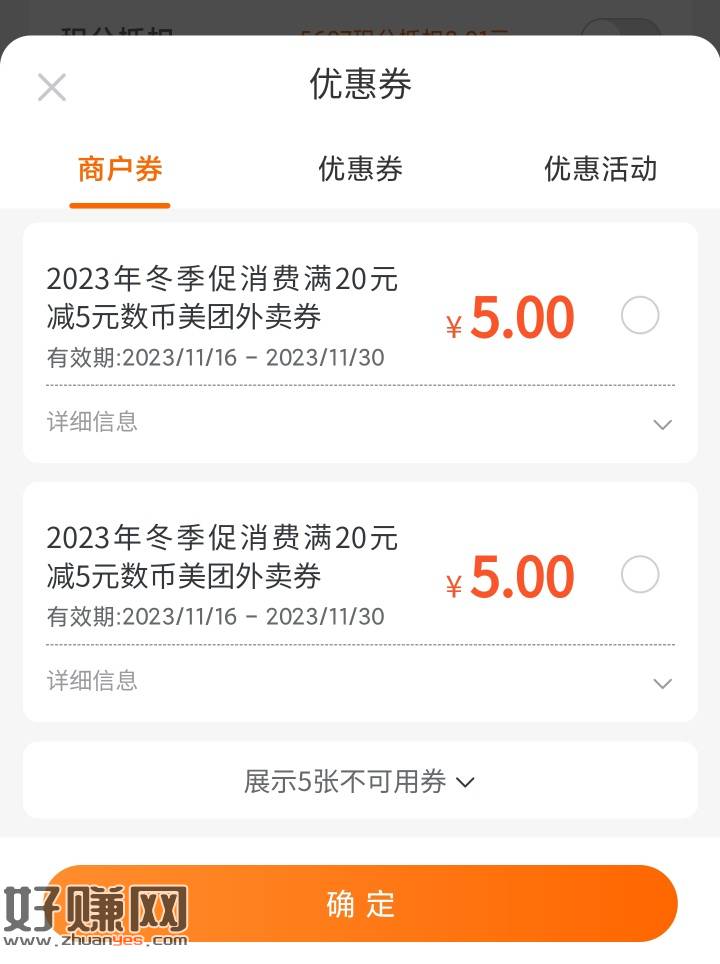Tap the first coupon's validity date line
This screenshot has width=720, height=964.
(x=216, y=357)
